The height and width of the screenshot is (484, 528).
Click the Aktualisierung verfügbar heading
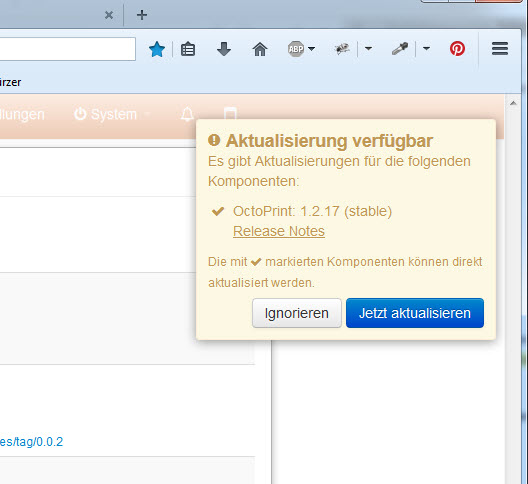pos(329,141)
